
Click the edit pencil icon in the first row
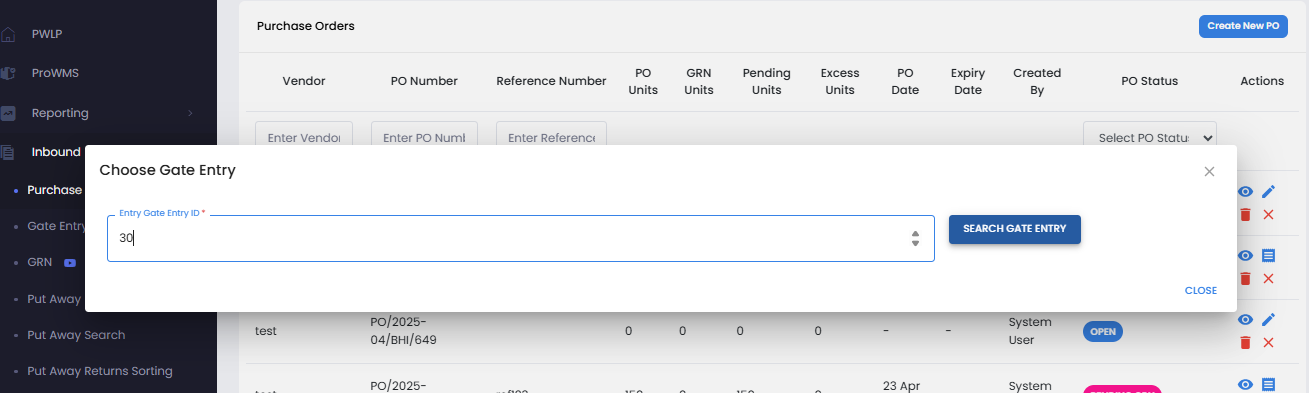[x=1268, y=191]
